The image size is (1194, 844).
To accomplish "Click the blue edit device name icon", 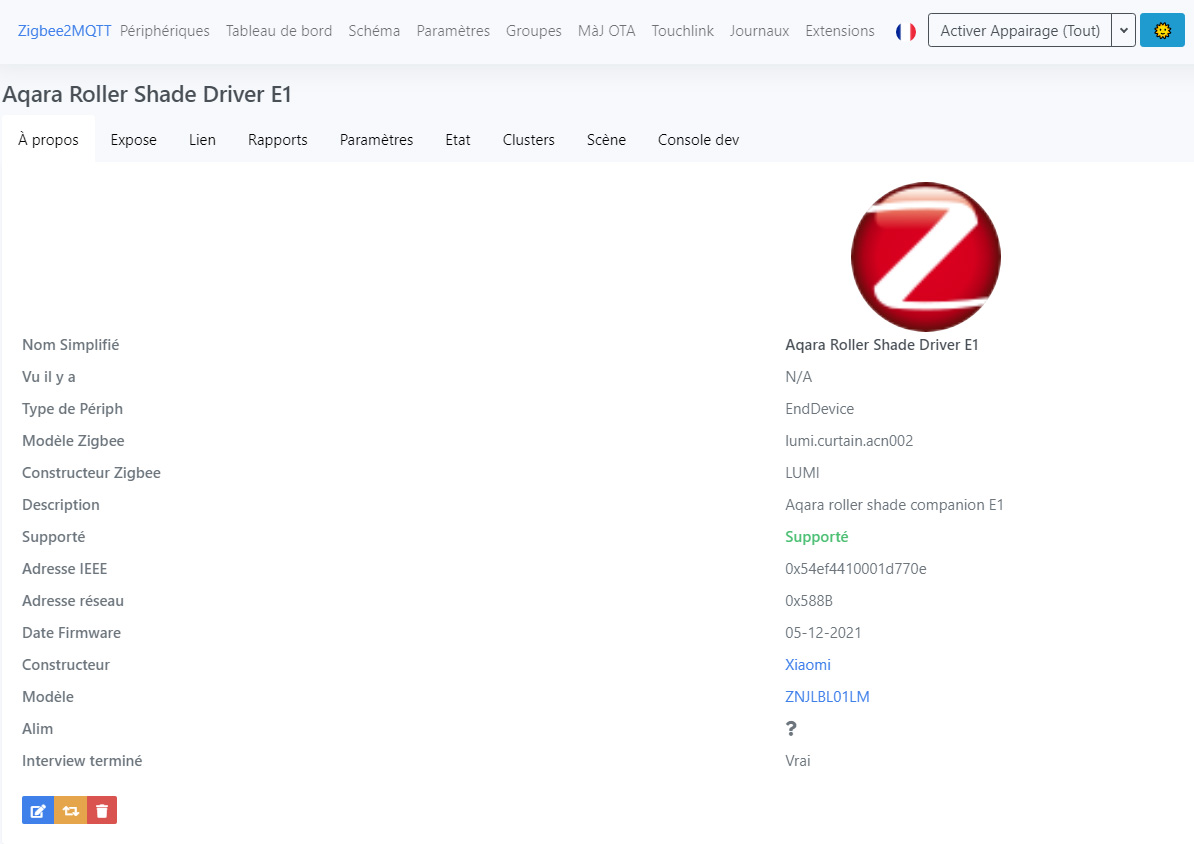I will point(38,810).
